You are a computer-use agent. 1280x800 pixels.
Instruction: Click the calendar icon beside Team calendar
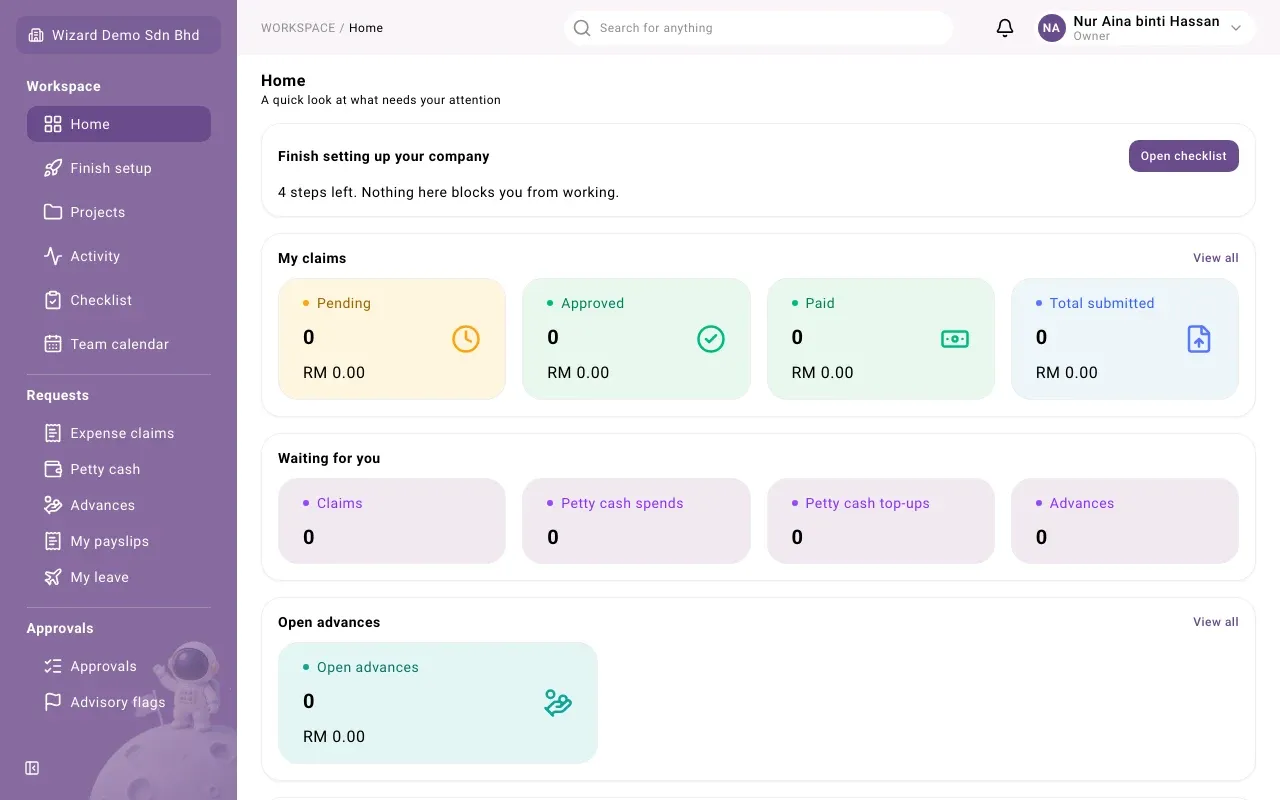(53, 344)
